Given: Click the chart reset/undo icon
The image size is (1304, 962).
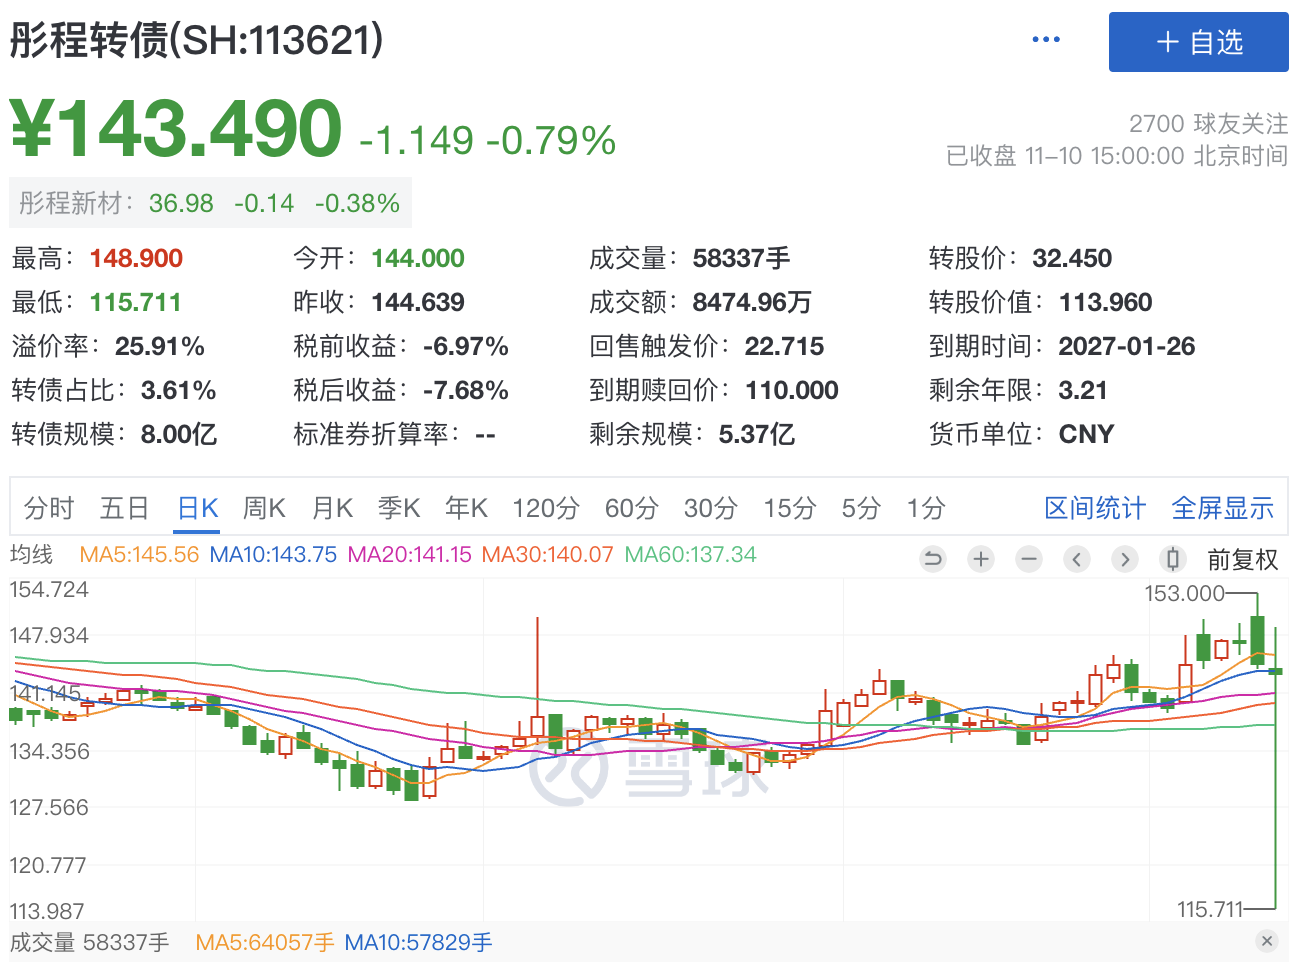Looking at the screenshot, I should (x=932, y=559).
